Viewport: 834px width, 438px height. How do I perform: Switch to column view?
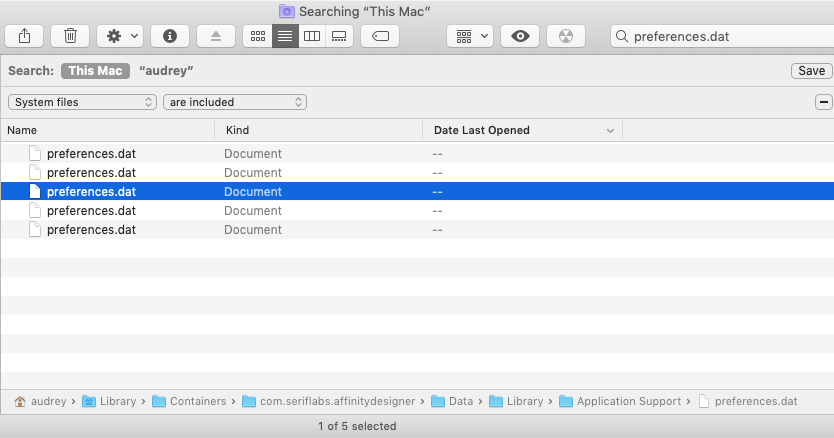coord(312,36)
